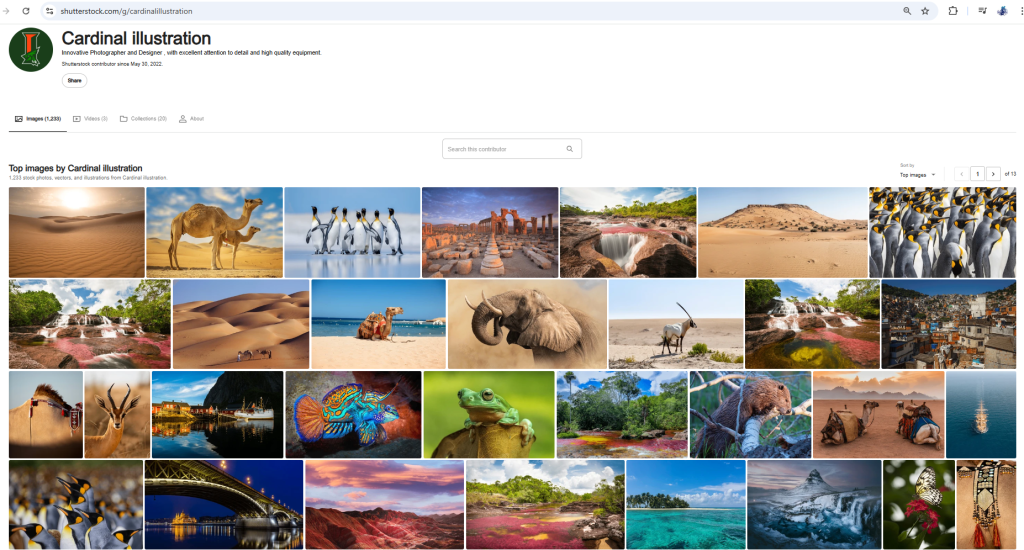
Task: Open the browser extensions puzzle icon
Action: pos(953,11)
